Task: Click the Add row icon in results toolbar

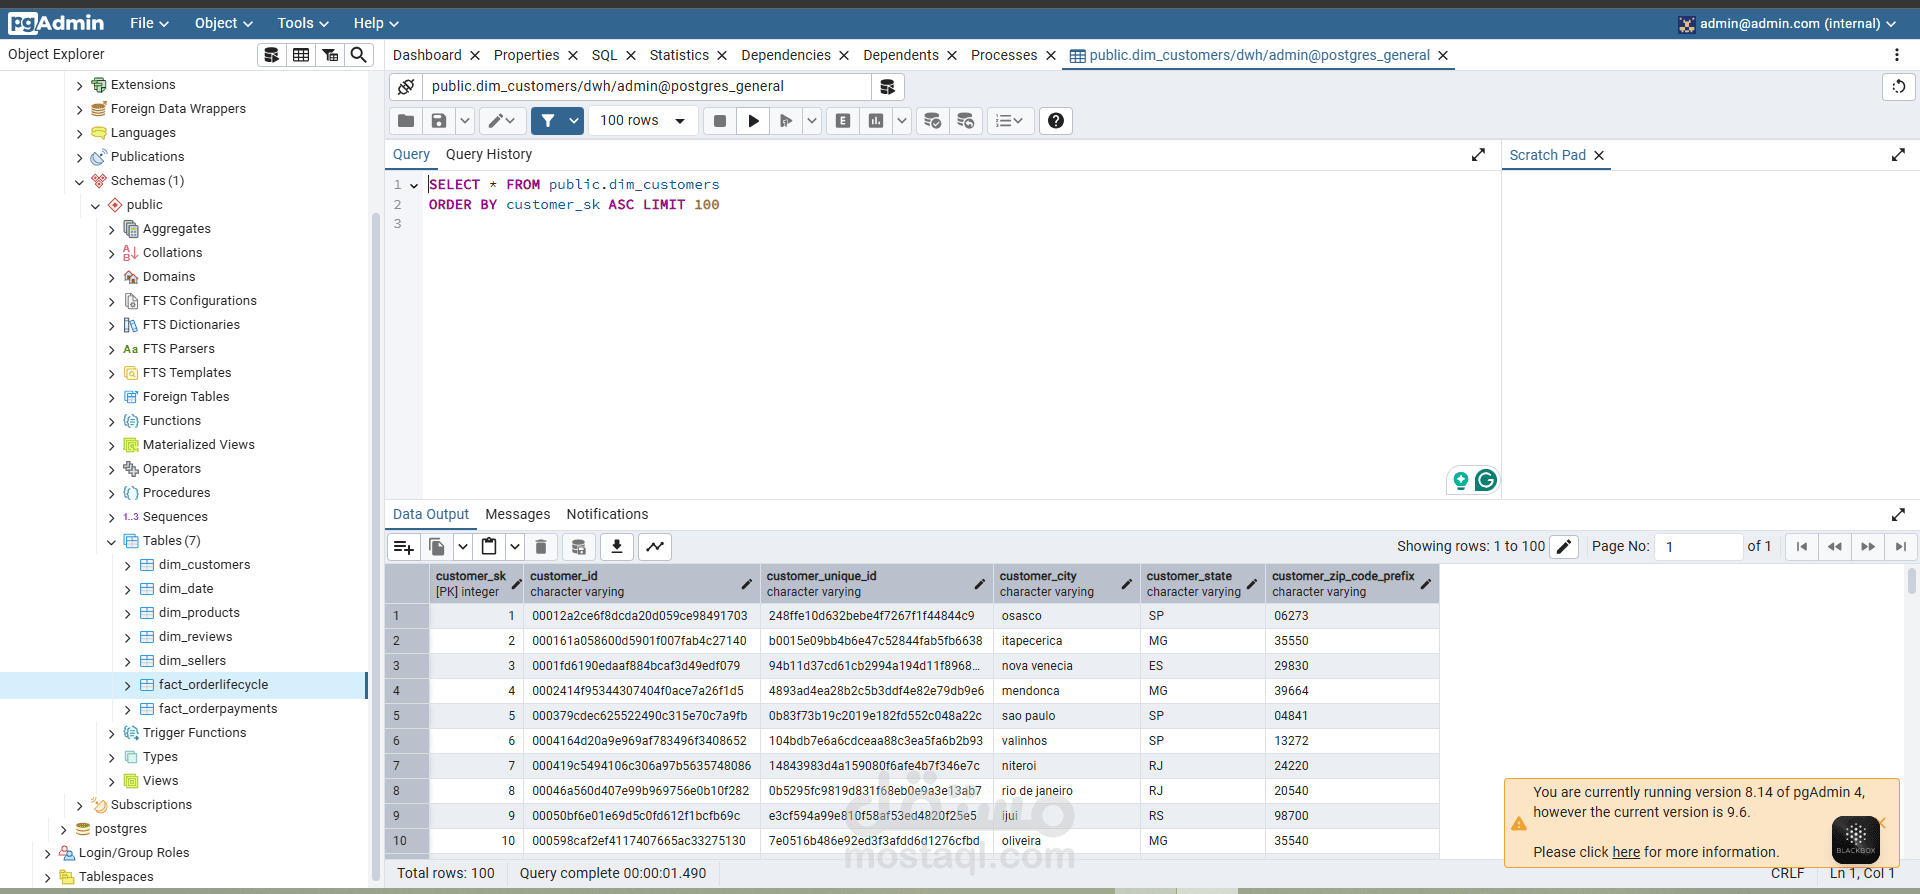Action: 404,547
